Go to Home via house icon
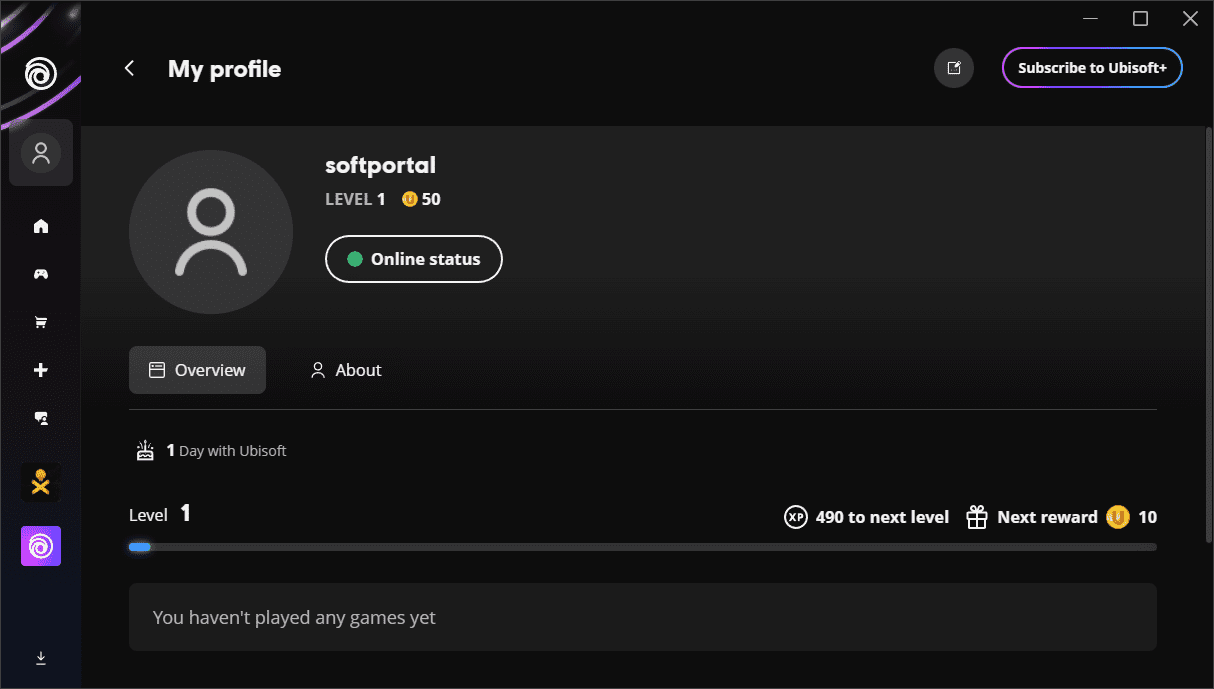The height and width of the screenshot is (689, 1214). coord(41,226)
